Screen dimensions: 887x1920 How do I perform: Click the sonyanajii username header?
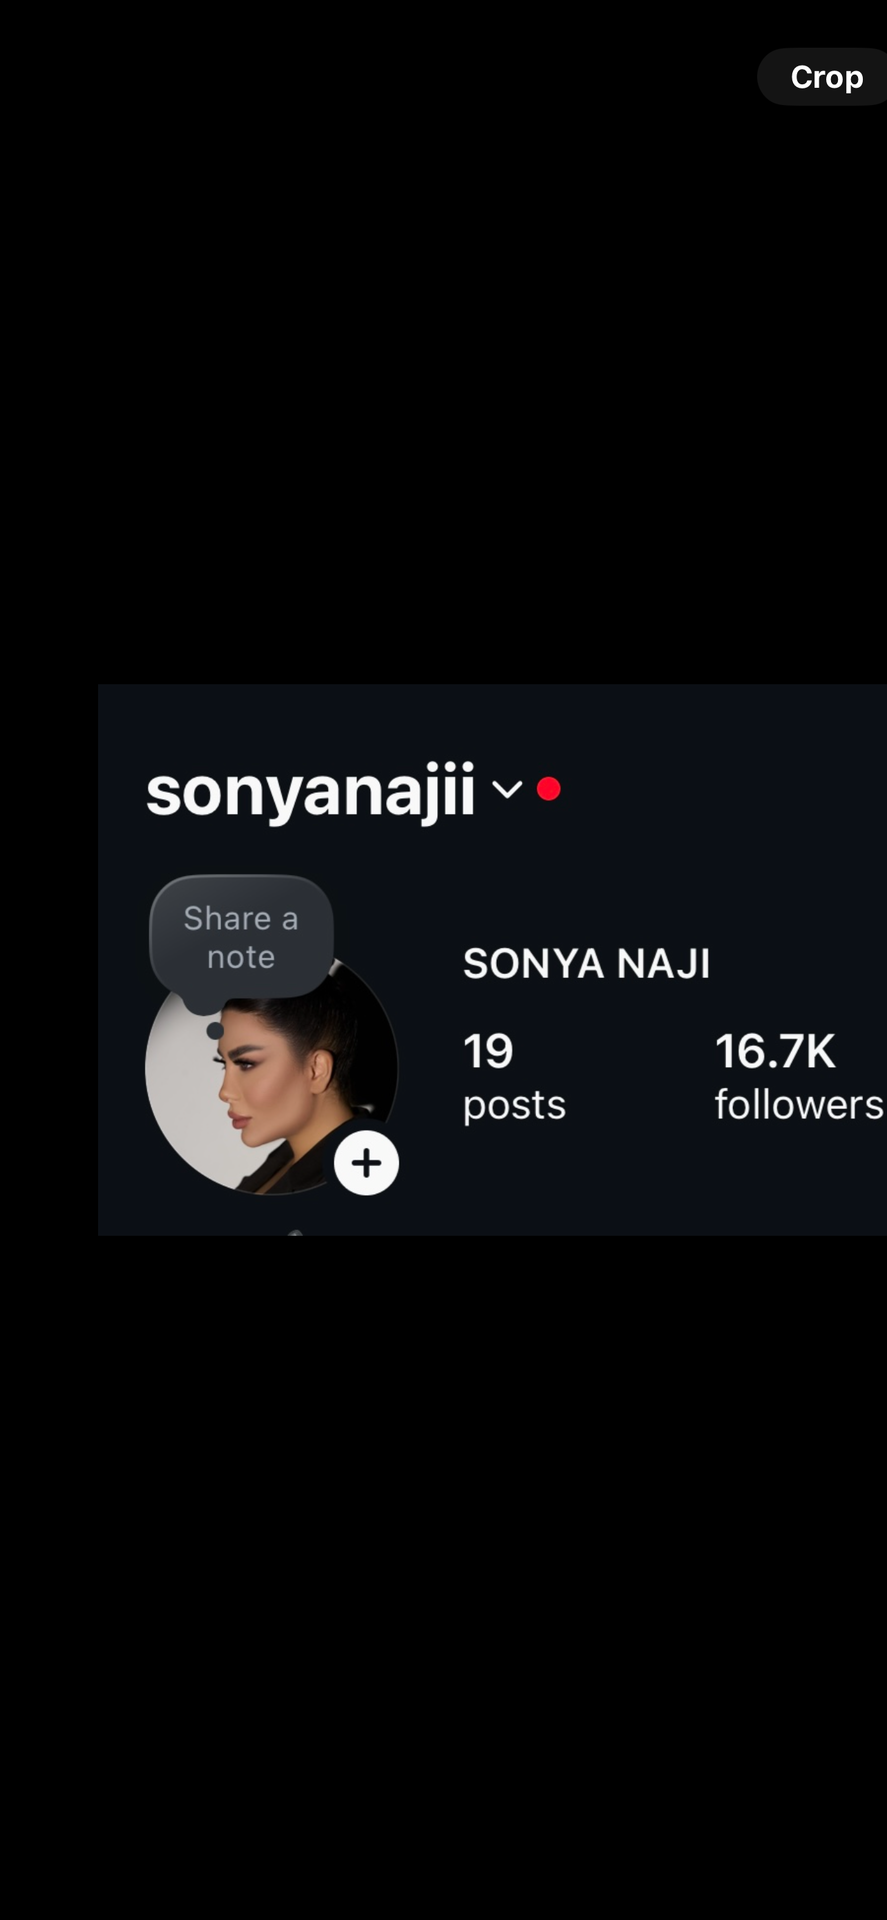click(310, 792)
